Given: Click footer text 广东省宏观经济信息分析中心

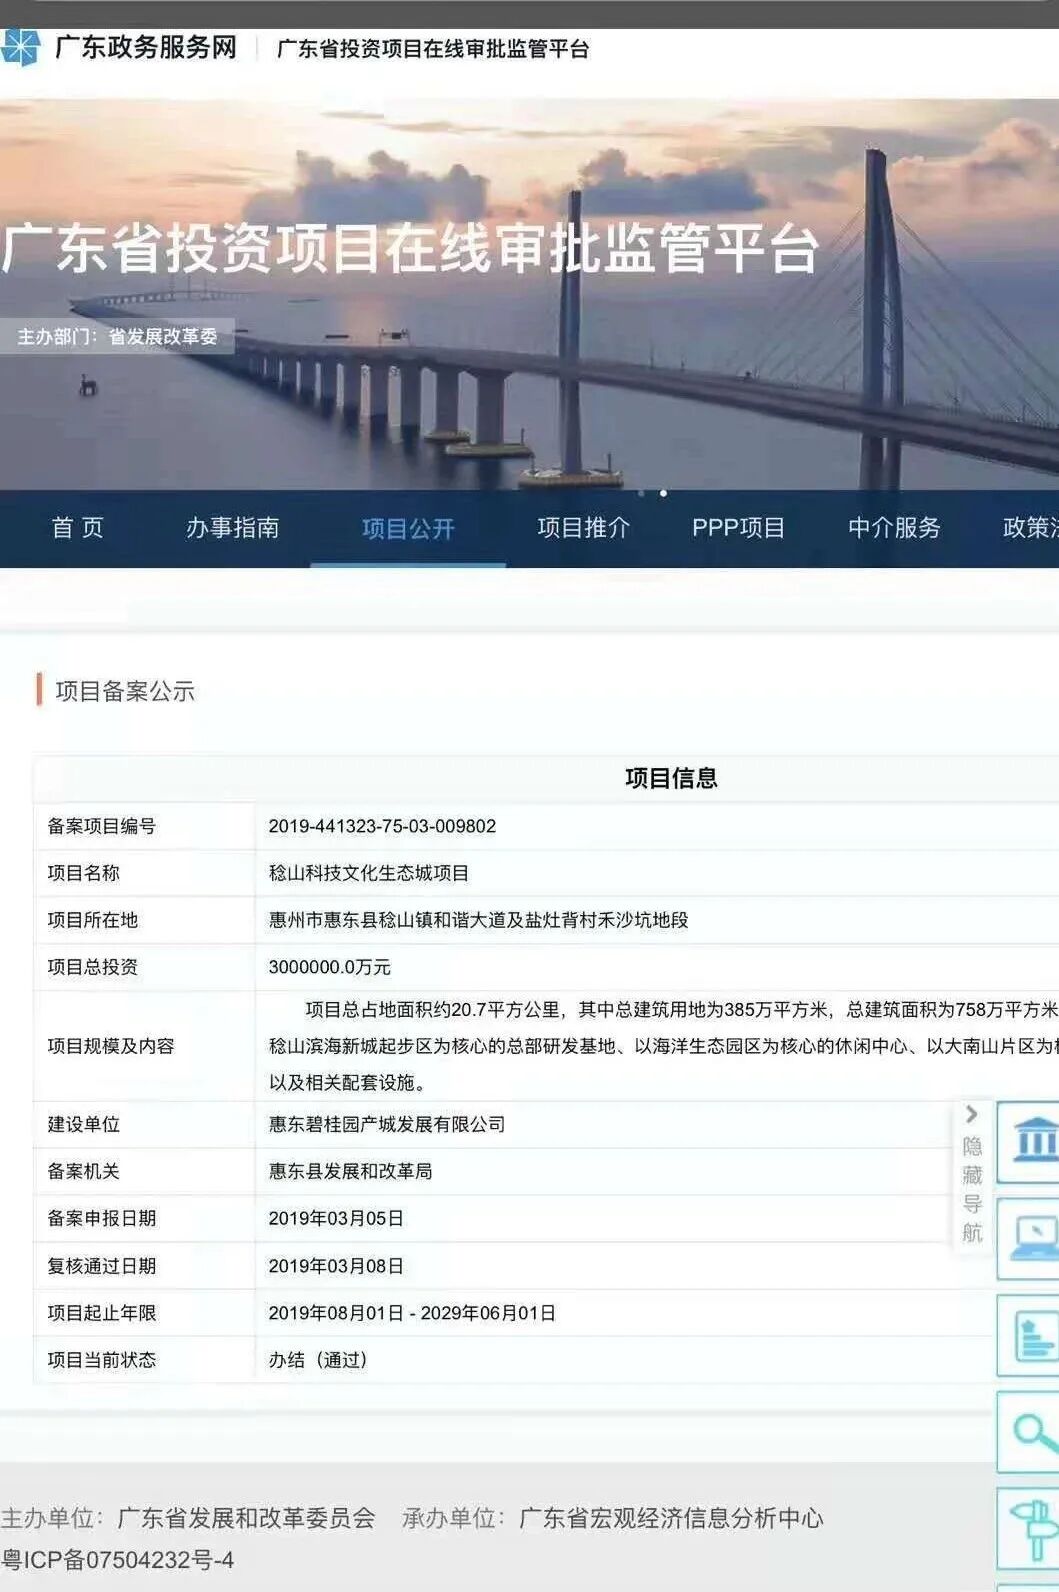Looking at the screenshot, I should point(671,1518).
